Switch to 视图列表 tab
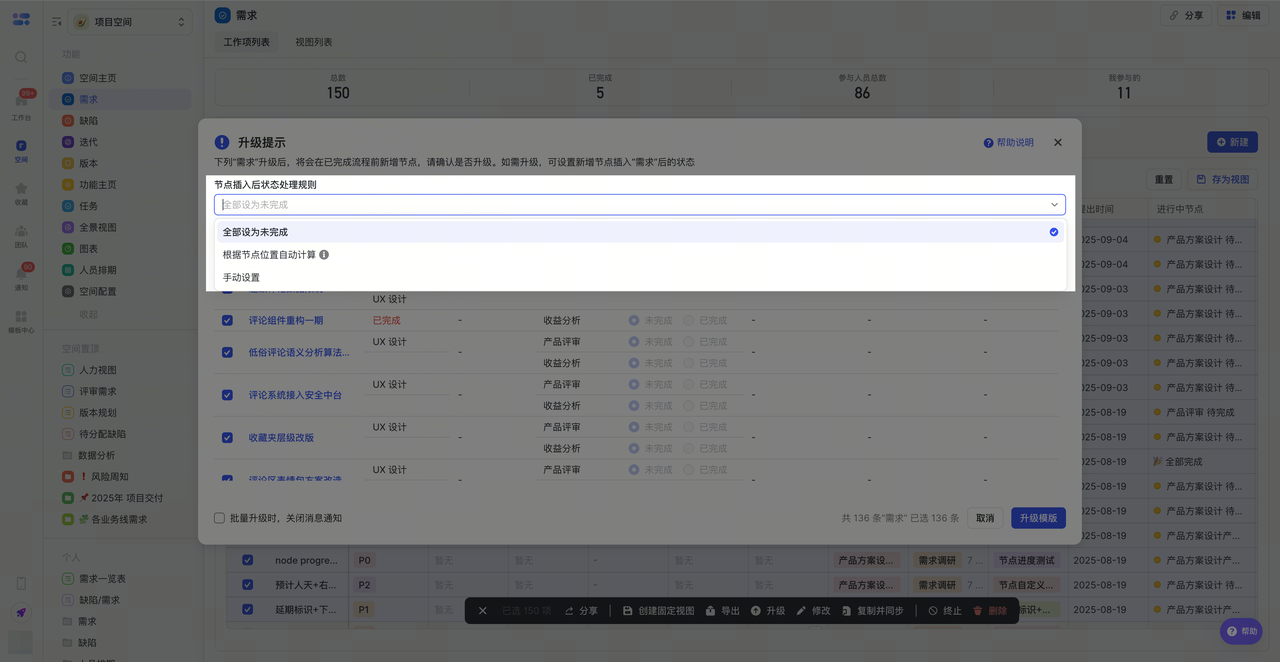The image size is (1280, 662). click(314, 42)
